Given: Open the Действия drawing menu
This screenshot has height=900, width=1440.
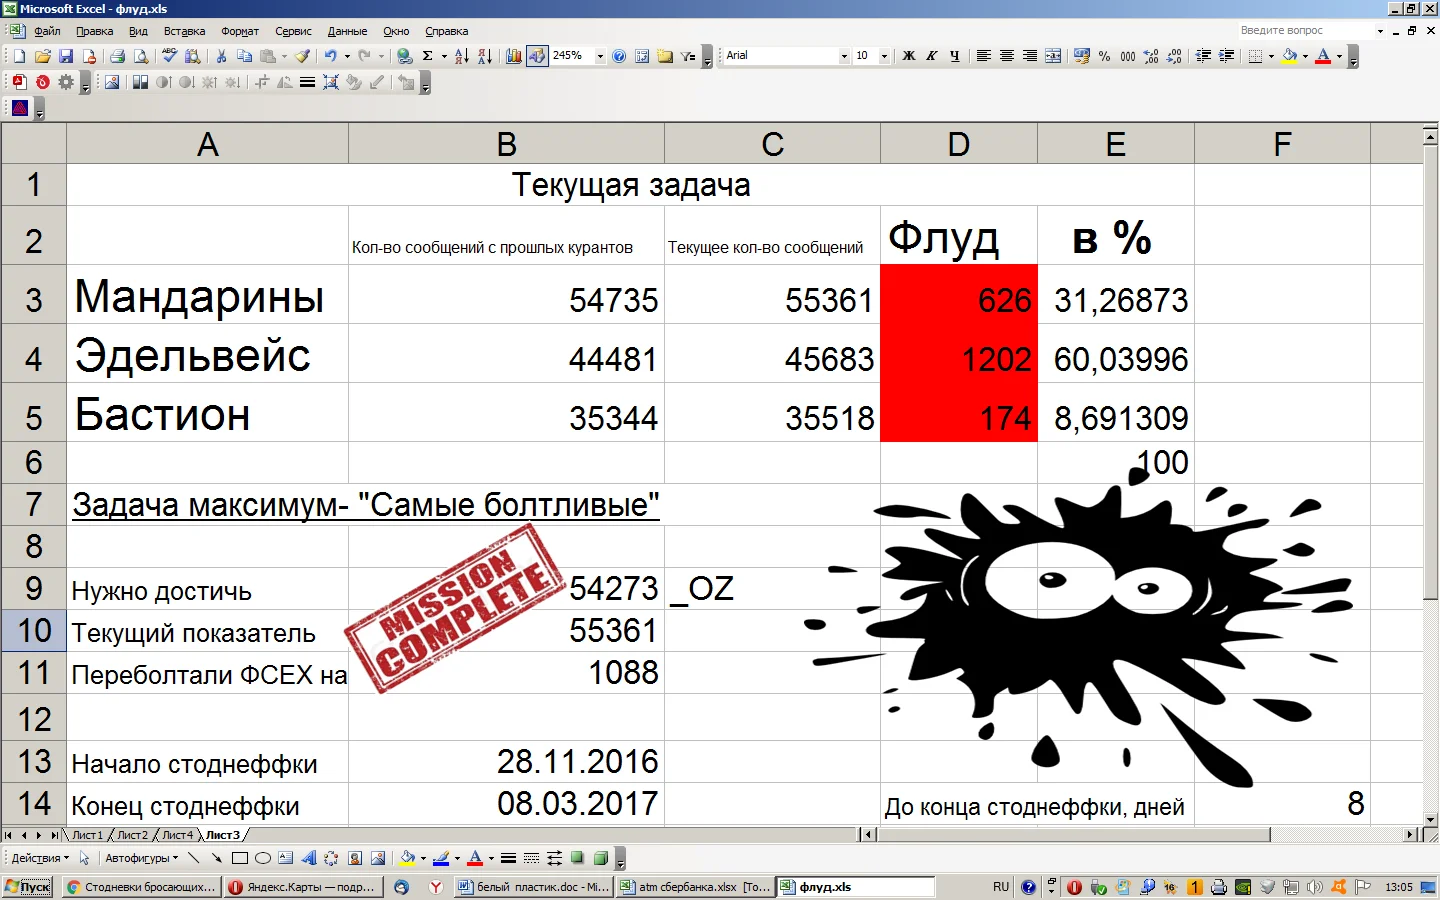Looking at the screenshot, I should (40, 858).
